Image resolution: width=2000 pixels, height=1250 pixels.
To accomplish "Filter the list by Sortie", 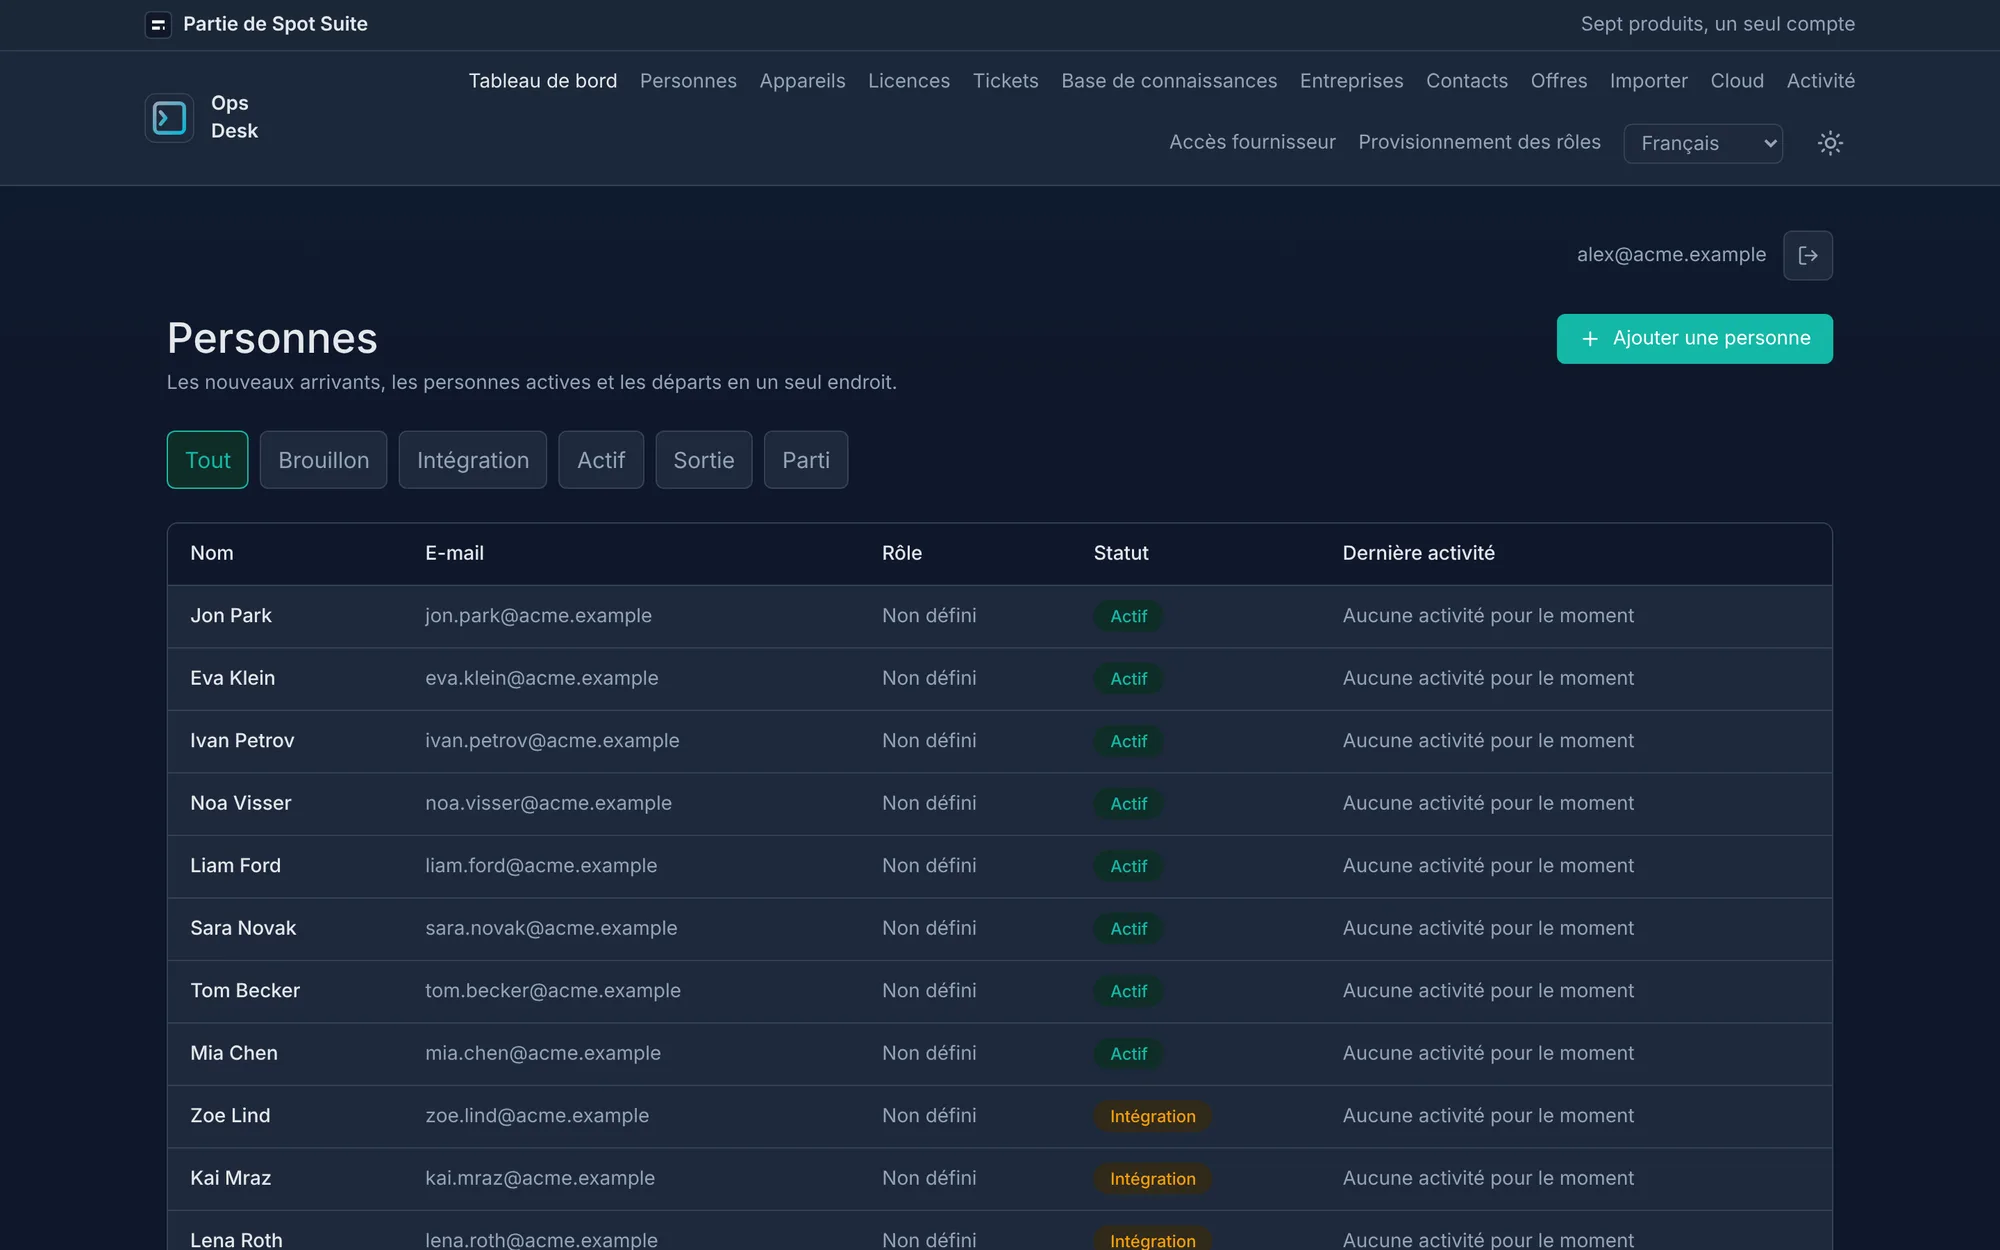I will pyautogui.click(x=704, y=460).
